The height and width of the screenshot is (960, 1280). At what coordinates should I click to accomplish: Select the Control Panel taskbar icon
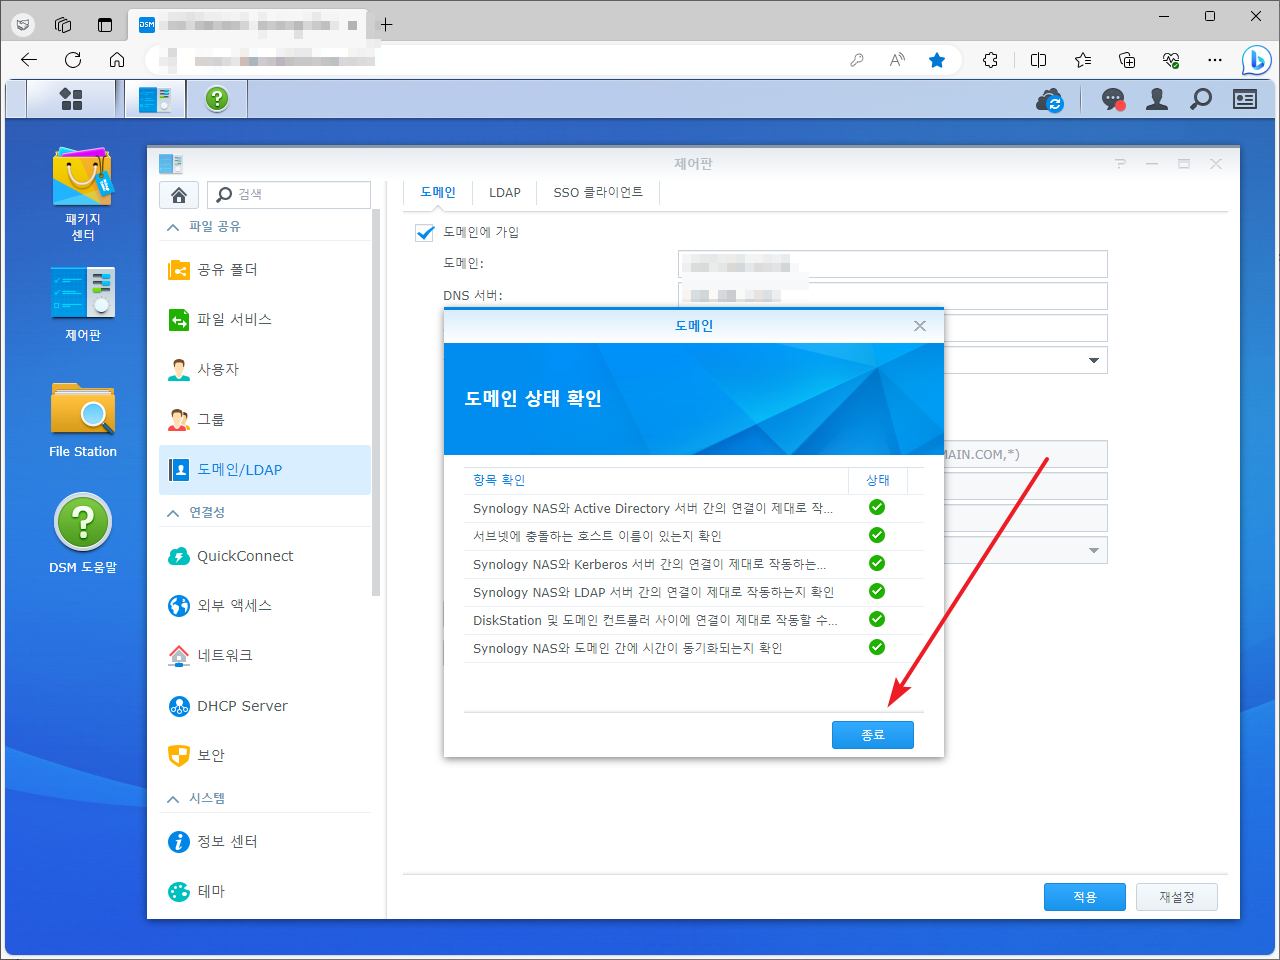[155, 99]
